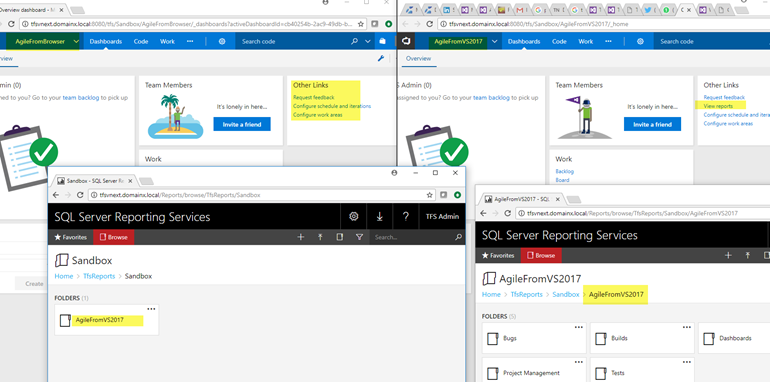Select Dashboards hub in AgileFromVS2017 window

click(x=524, y=42)
